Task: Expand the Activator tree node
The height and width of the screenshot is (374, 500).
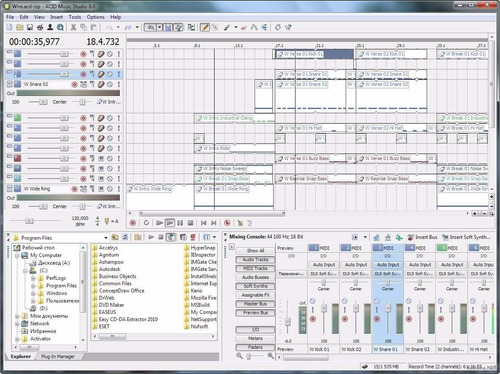Action: [17, 339]
